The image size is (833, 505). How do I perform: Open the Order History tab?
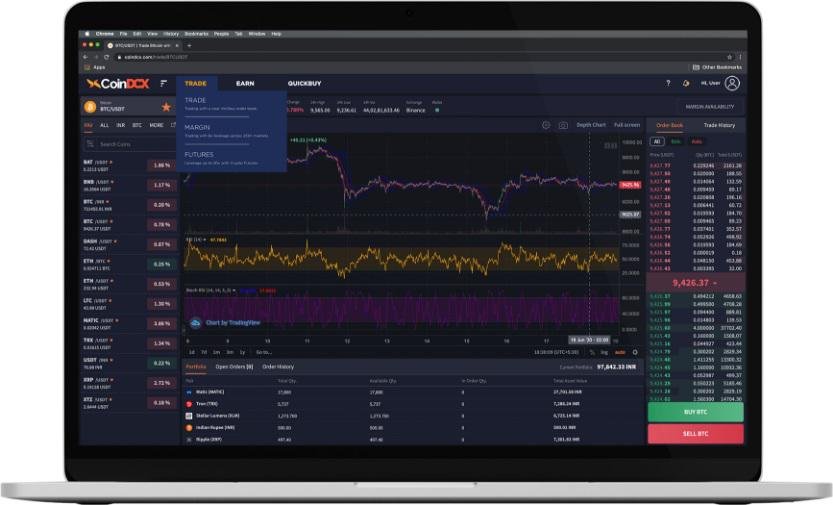point(278,367)
